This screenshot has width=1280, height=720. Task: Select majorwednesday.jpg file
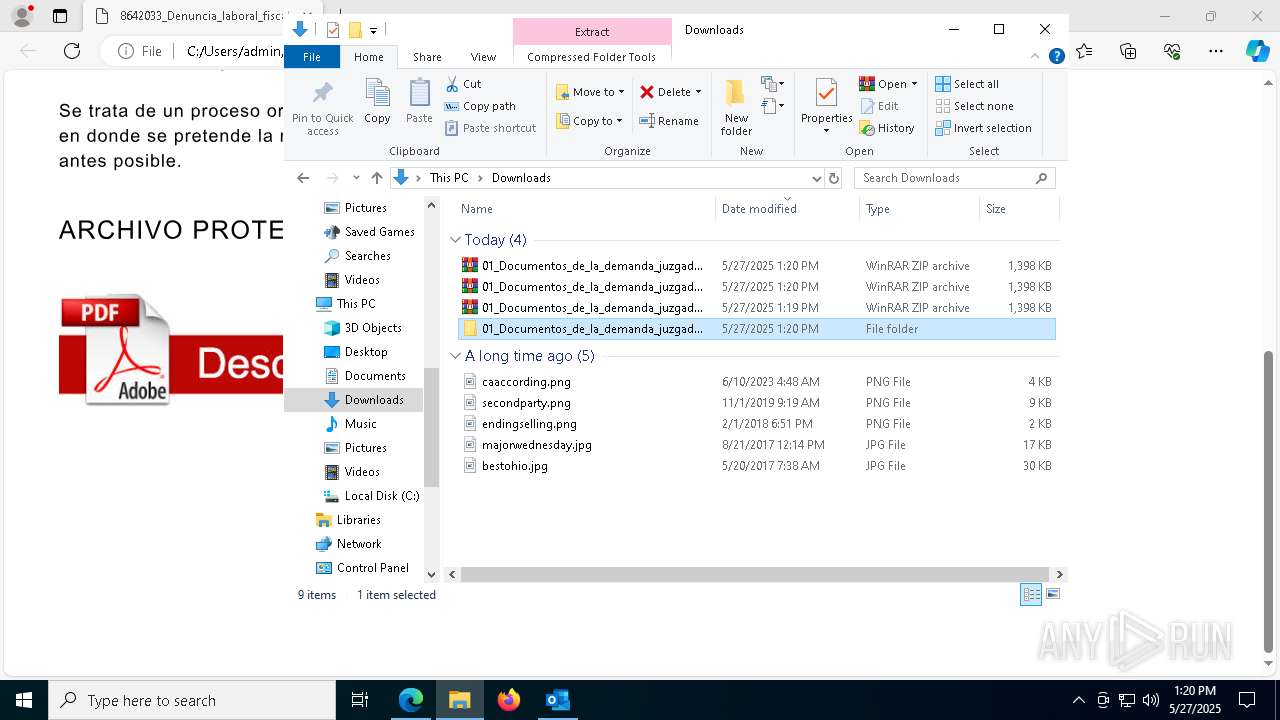(757, 445)
